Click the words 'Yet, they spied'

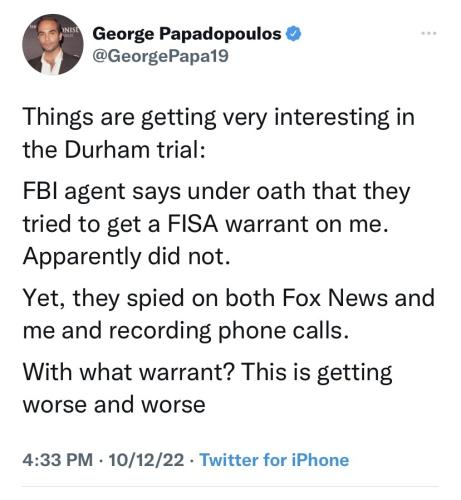click(x=103, y=298)
